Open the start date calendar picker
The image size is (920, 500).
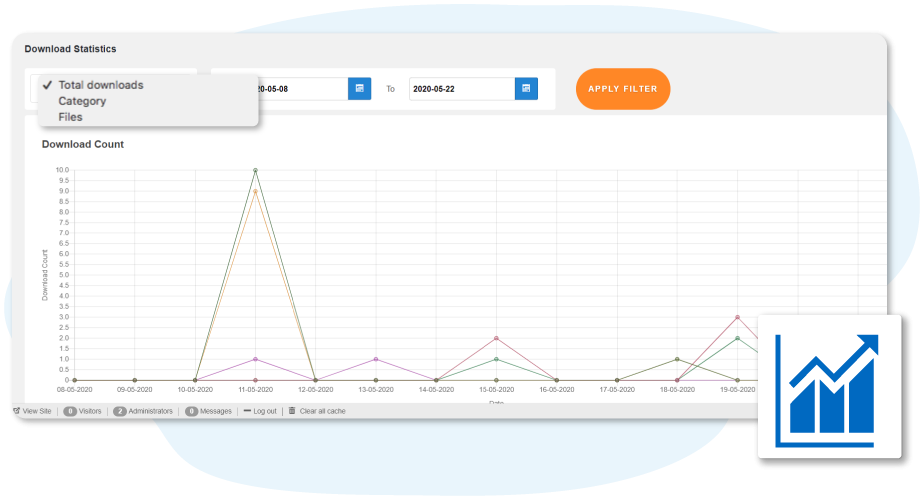point(359,89)
